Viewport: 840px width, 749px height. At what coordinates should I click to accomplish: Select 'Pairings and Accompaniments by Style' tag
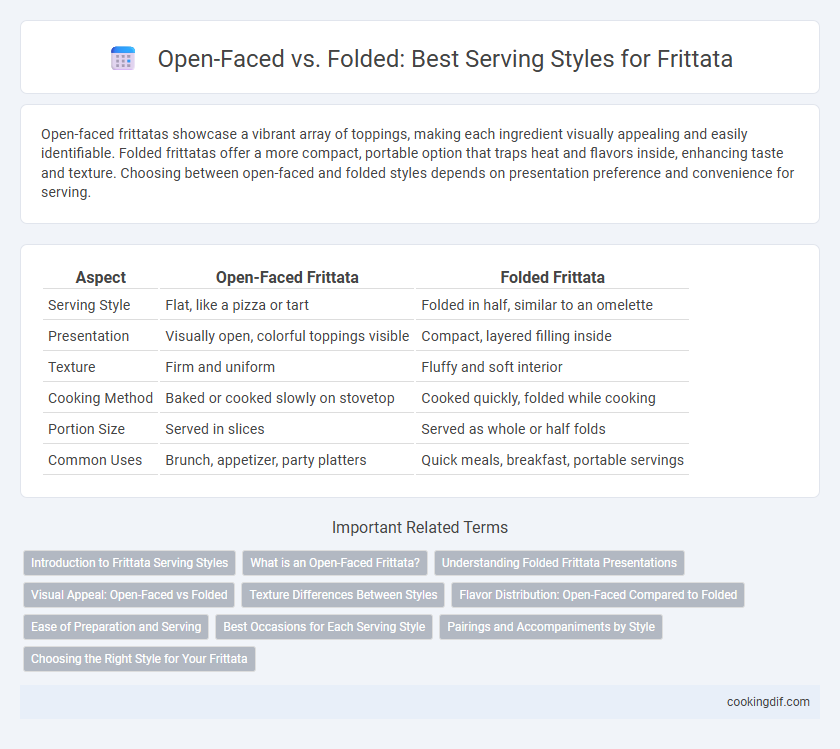[551, 627]
